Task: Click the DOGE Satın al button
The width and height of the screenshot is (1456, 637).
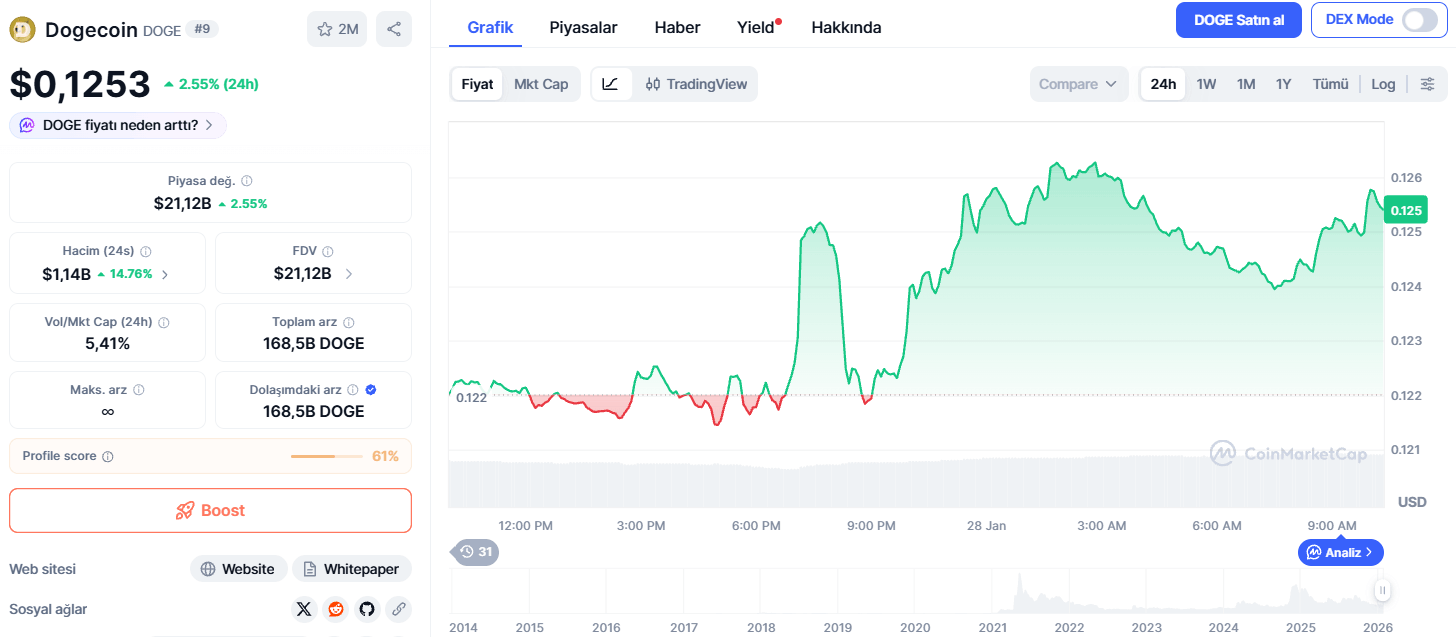Action: [1238, 20]
